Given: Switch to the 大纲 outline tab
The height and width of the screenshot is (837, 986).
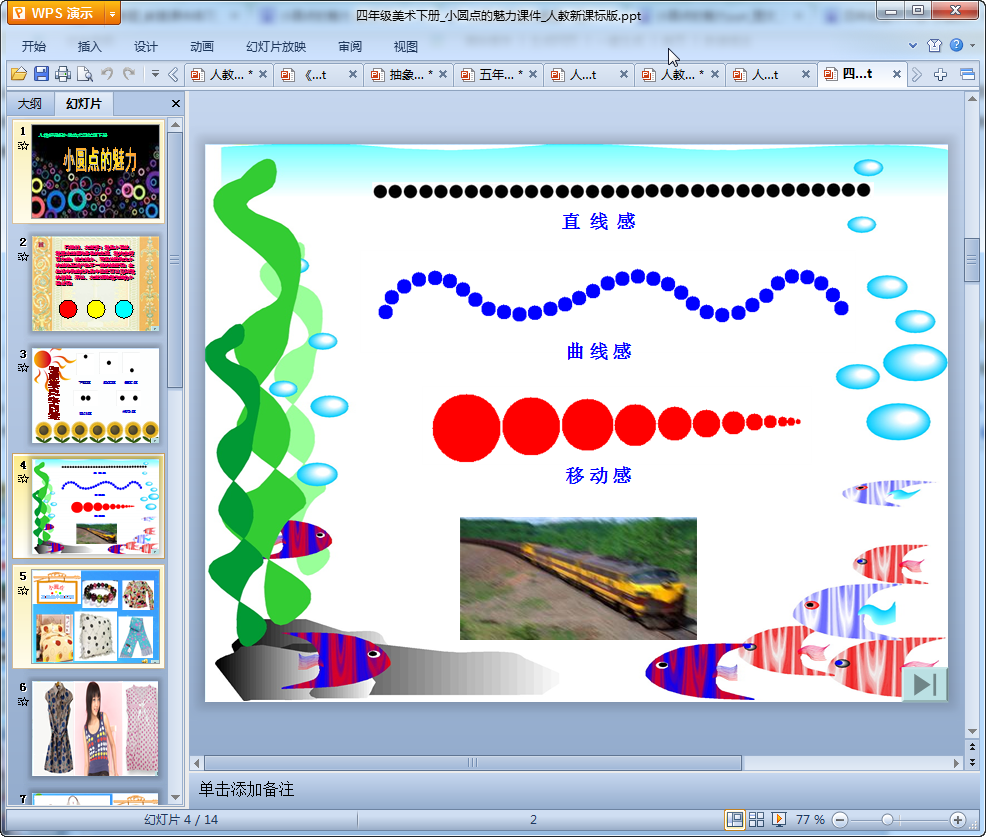Looking at the screenshot, I should click(30, 104).
